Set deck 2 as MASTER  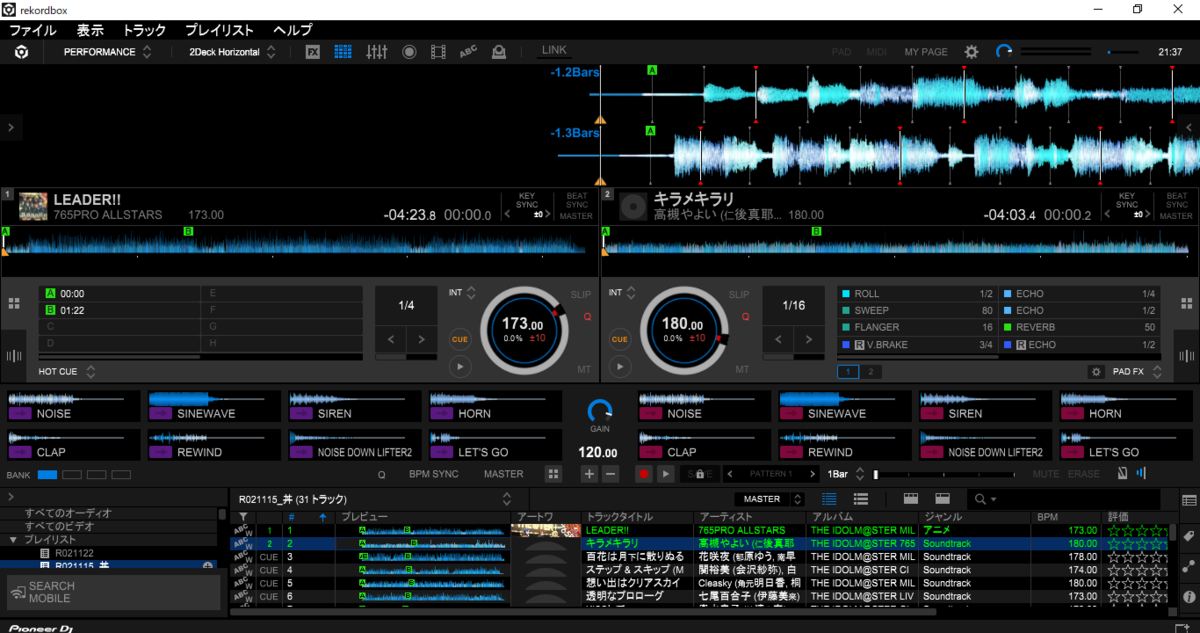point(1176,216)
